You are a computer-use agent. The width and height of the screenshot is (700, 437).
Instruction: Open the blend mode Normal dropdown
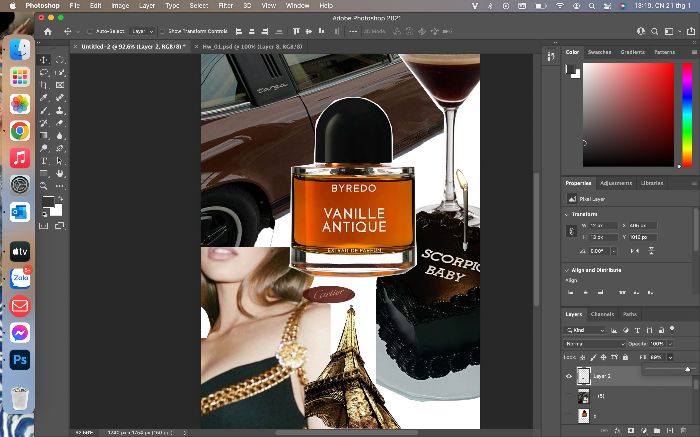pos(595,344)
